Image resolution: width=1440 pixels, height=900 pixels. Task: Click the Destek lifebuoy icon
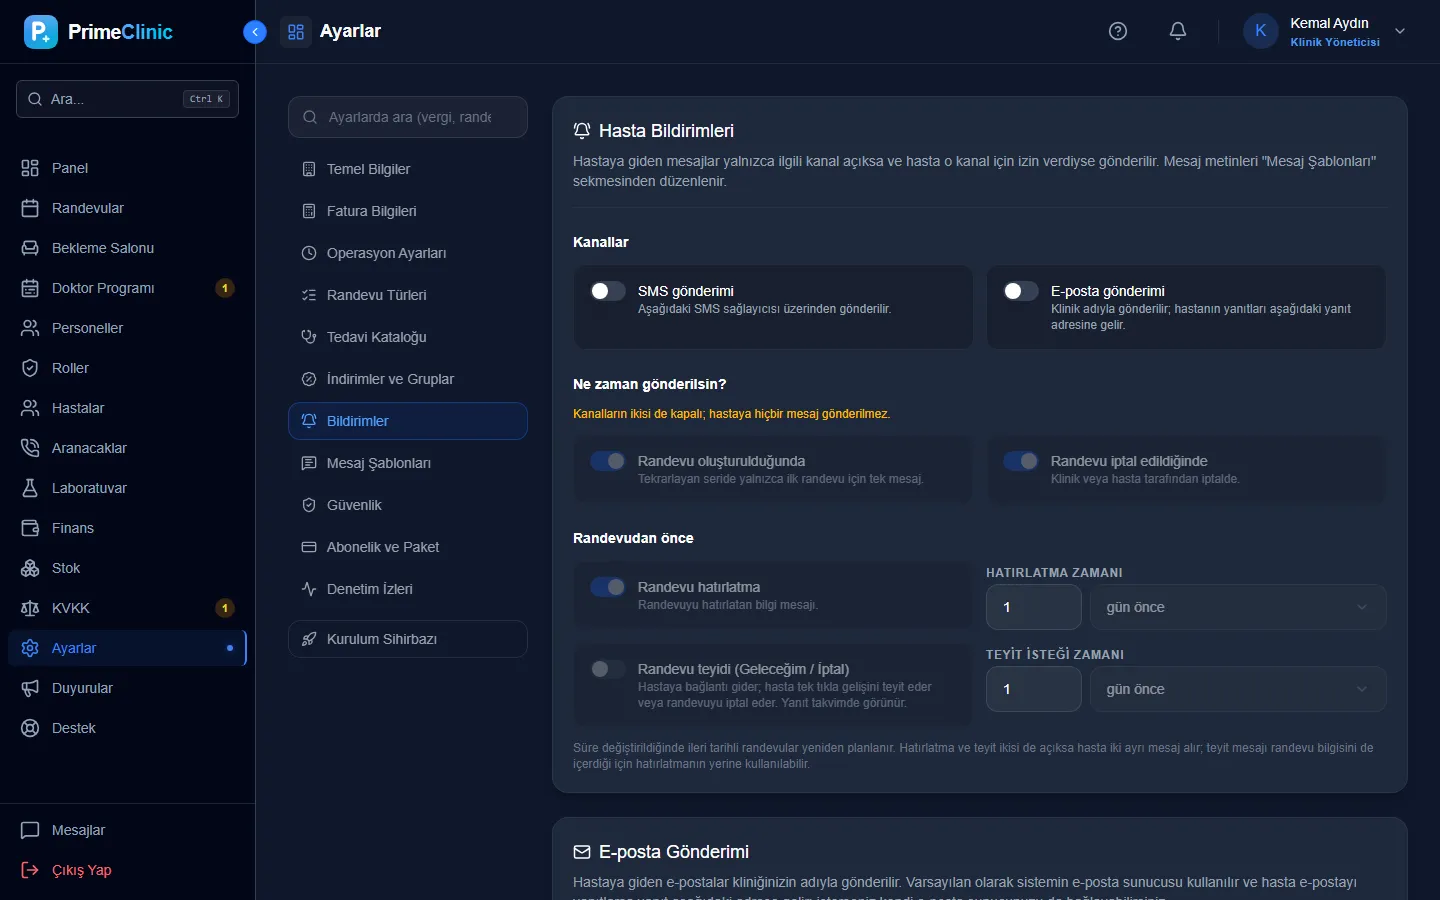[30, 728]
